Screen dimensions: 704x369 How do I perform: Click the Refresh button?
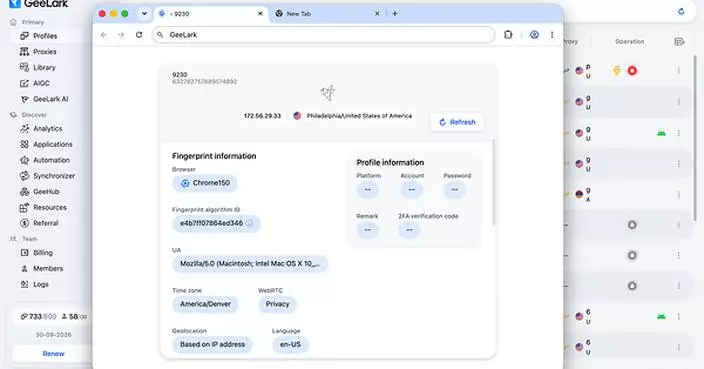pos(457,122)
